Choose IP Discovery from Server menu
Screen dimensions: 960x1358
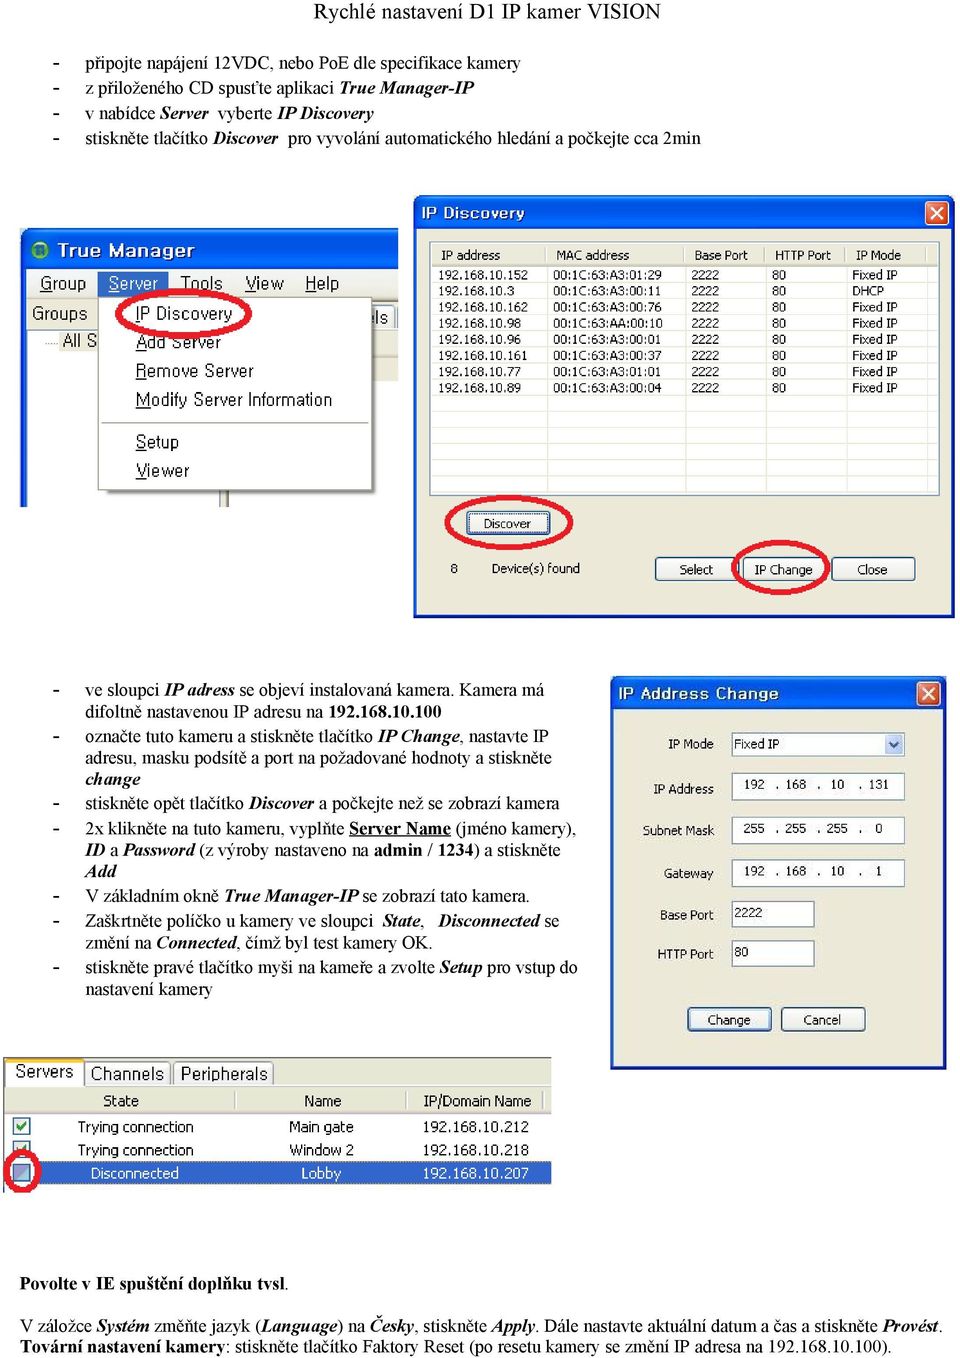click(x=183, y=314)
